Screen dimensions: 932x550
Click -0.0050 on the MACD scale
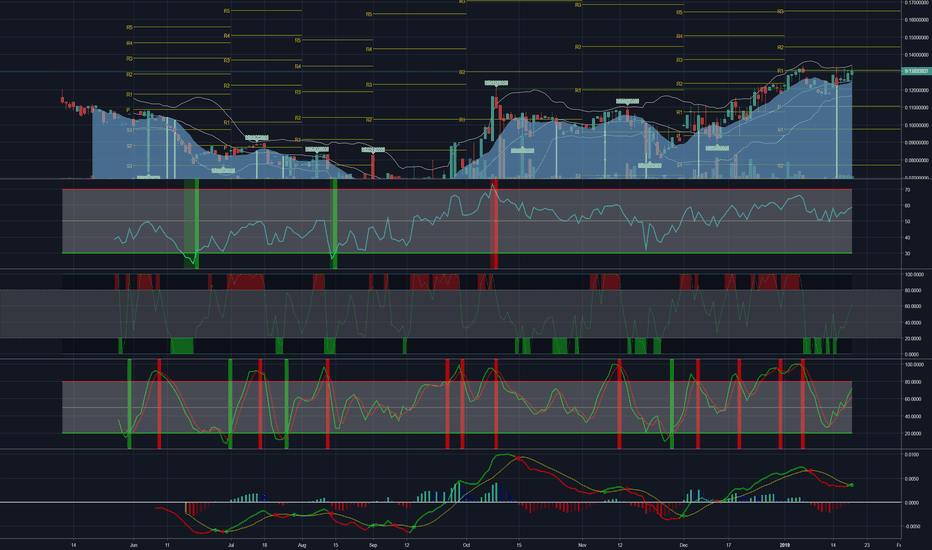[912, 526]
